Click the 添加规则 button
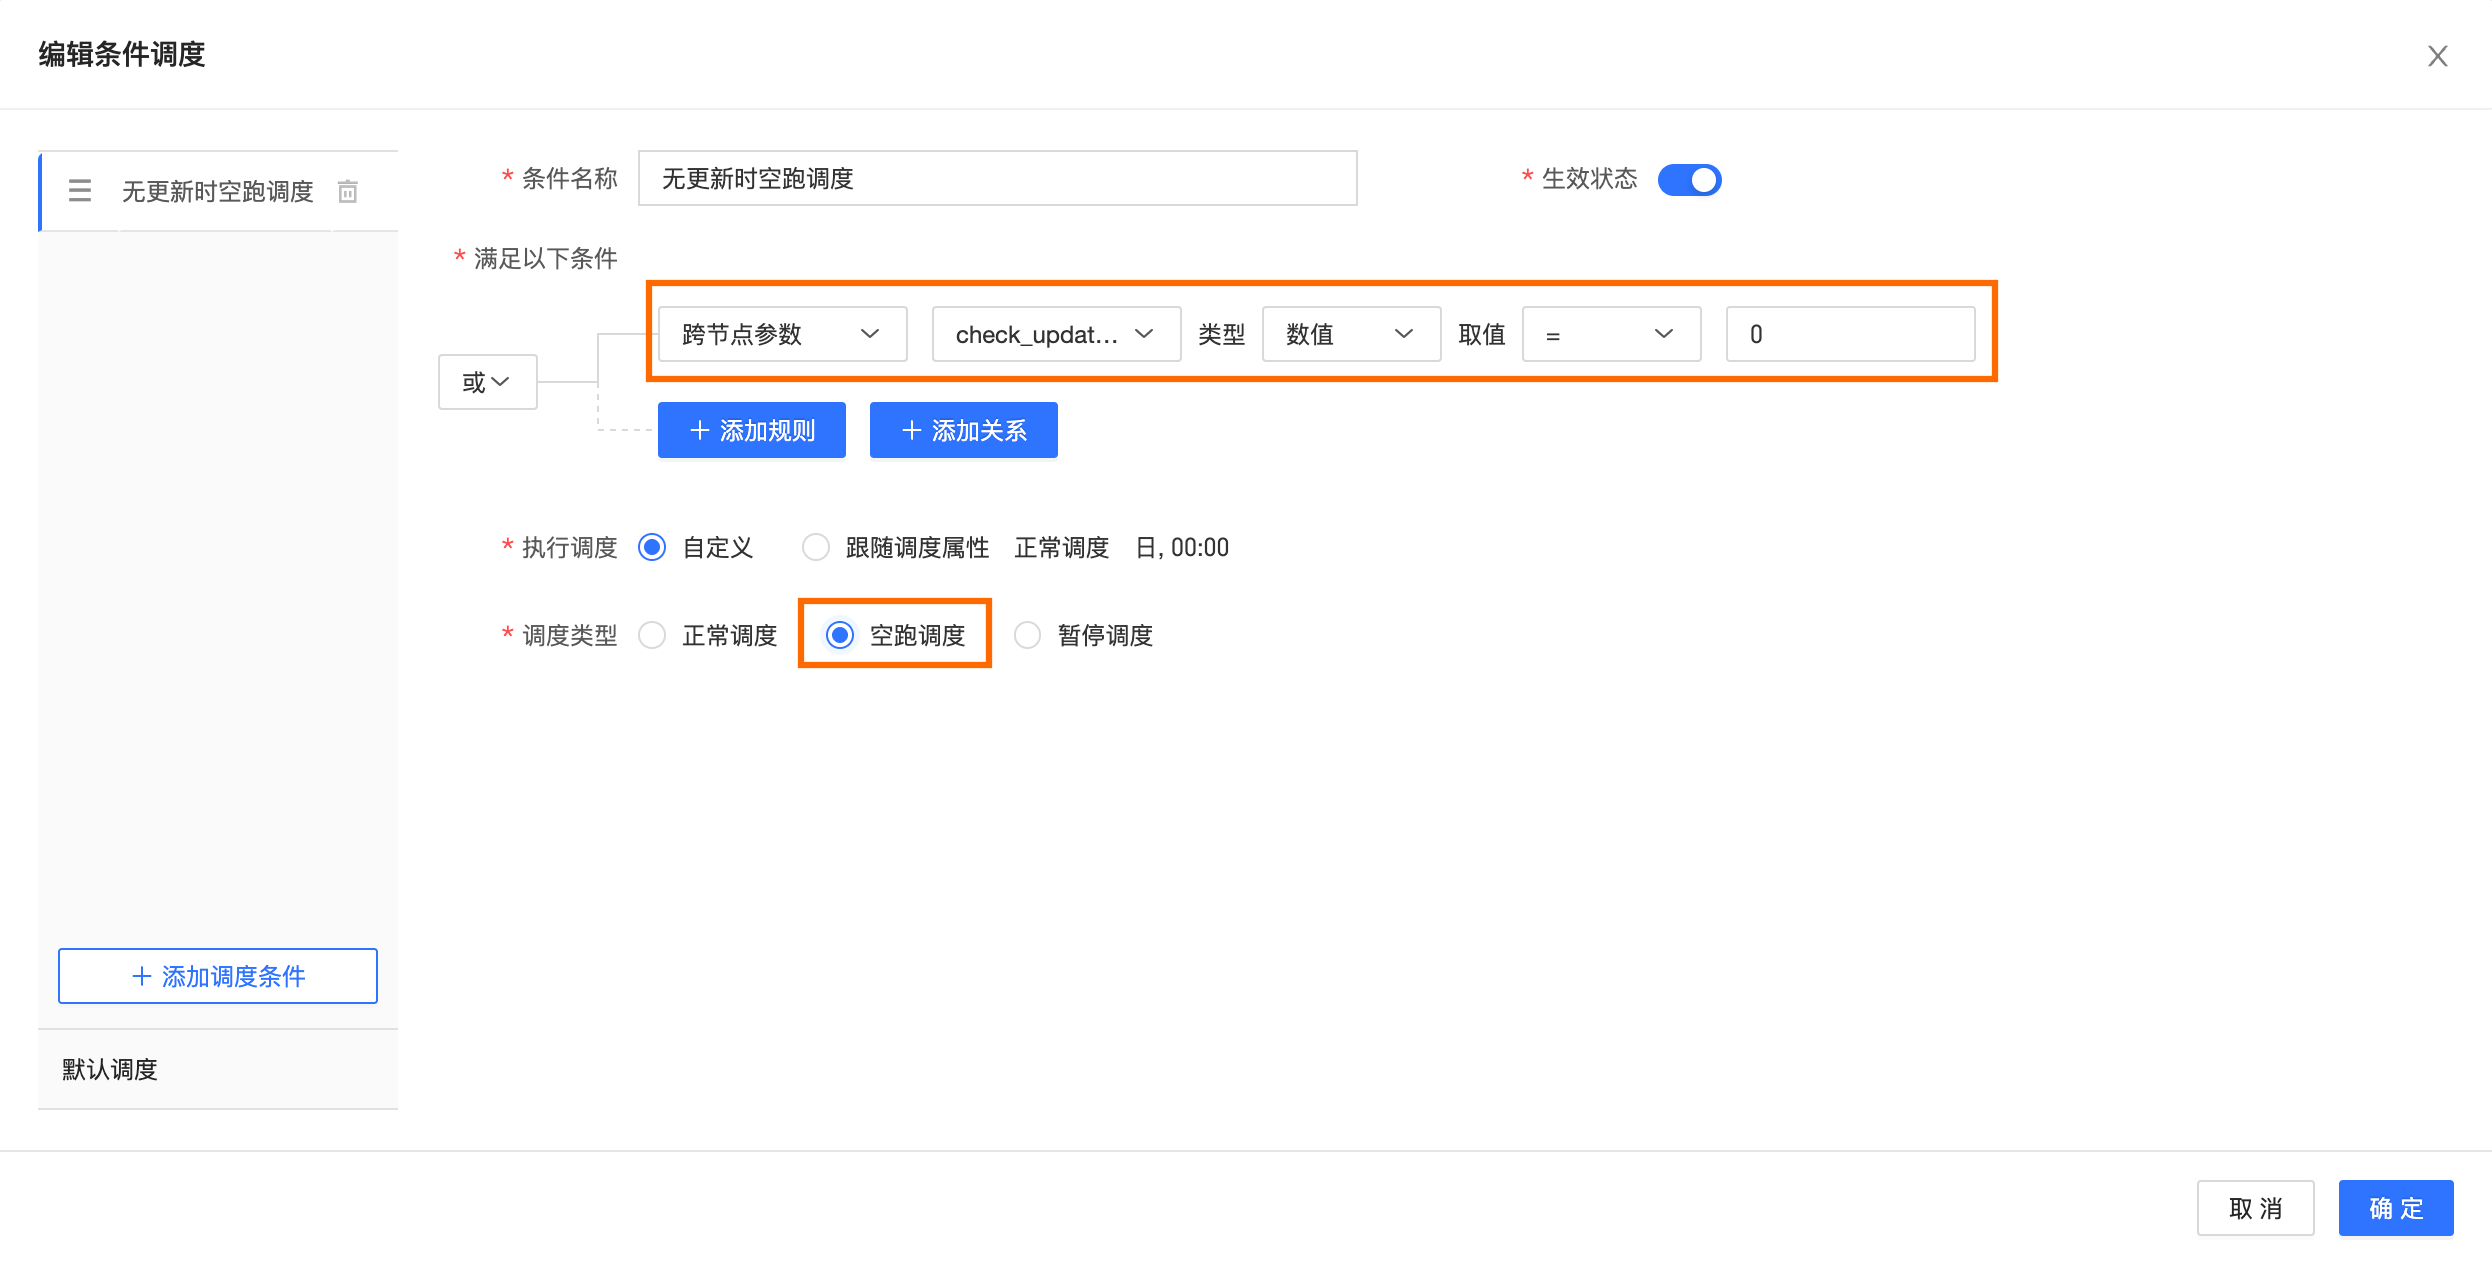 click(752, 431)
